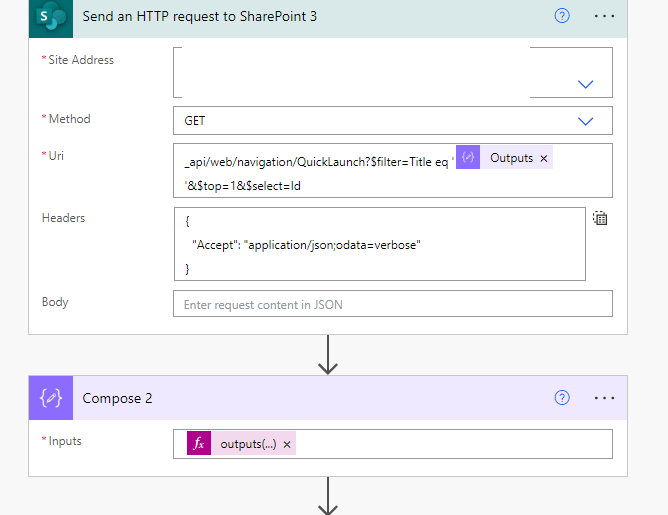Open help for the Compose 2 action
668x515 pixels.
(x=562, y=398)
